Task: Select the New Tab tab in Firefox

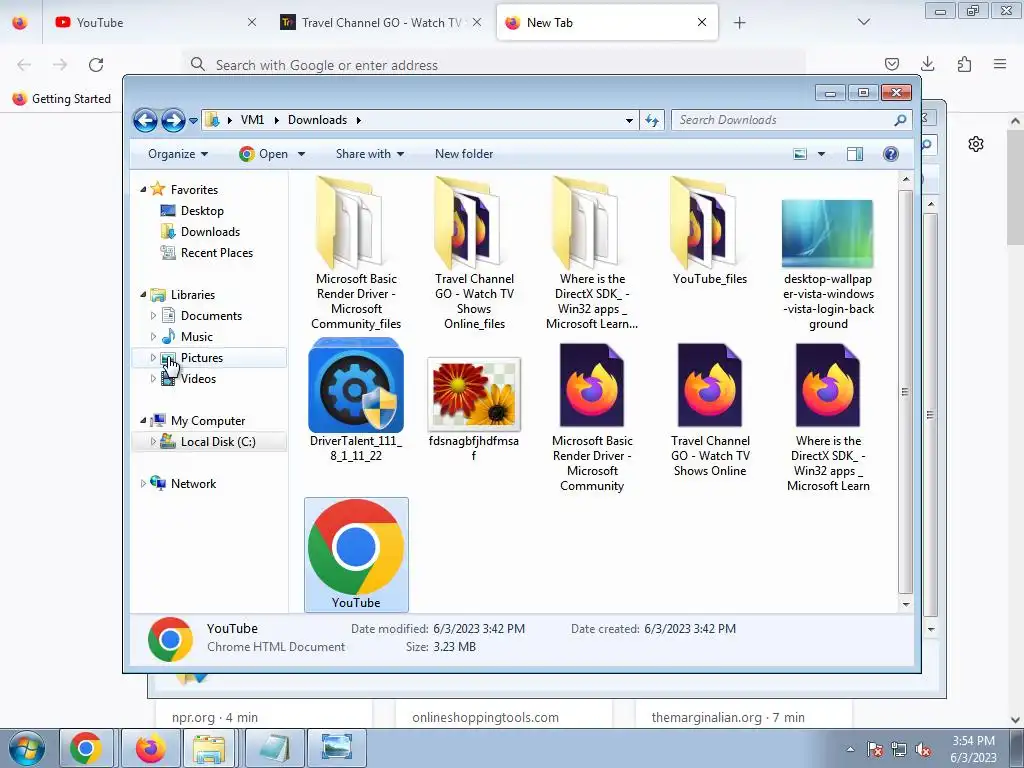Action: tap(607, 23)
